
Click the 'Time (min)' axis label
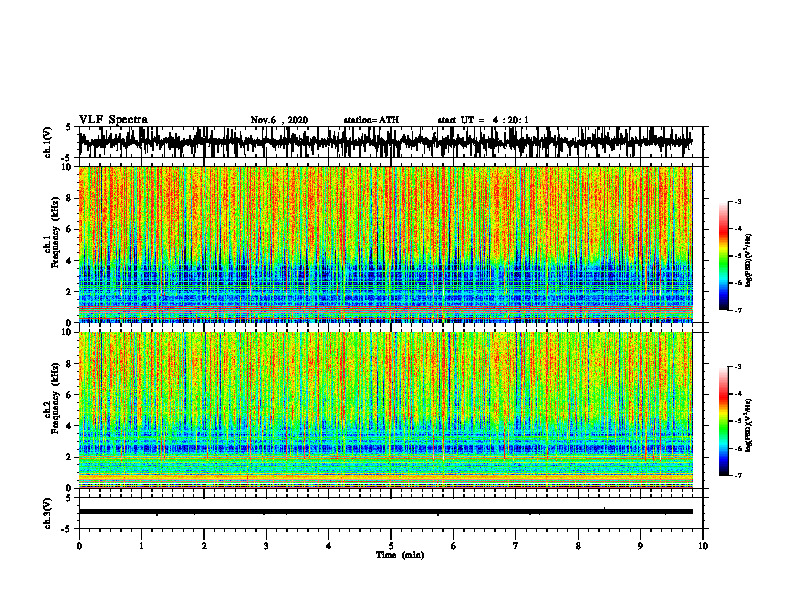tap(400, 555)
